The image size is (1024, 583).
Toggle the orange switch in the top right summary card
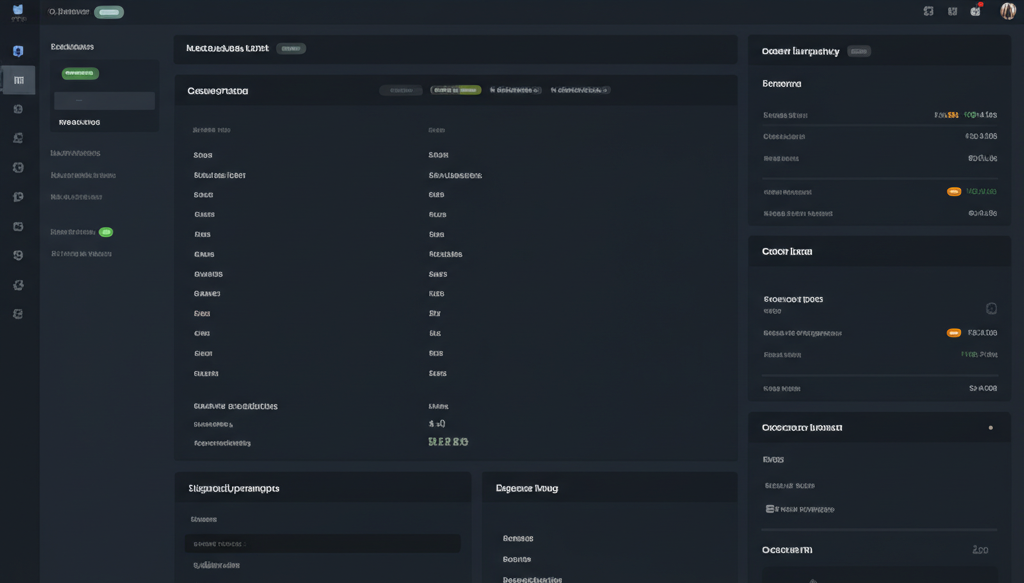tap(954, 191)
